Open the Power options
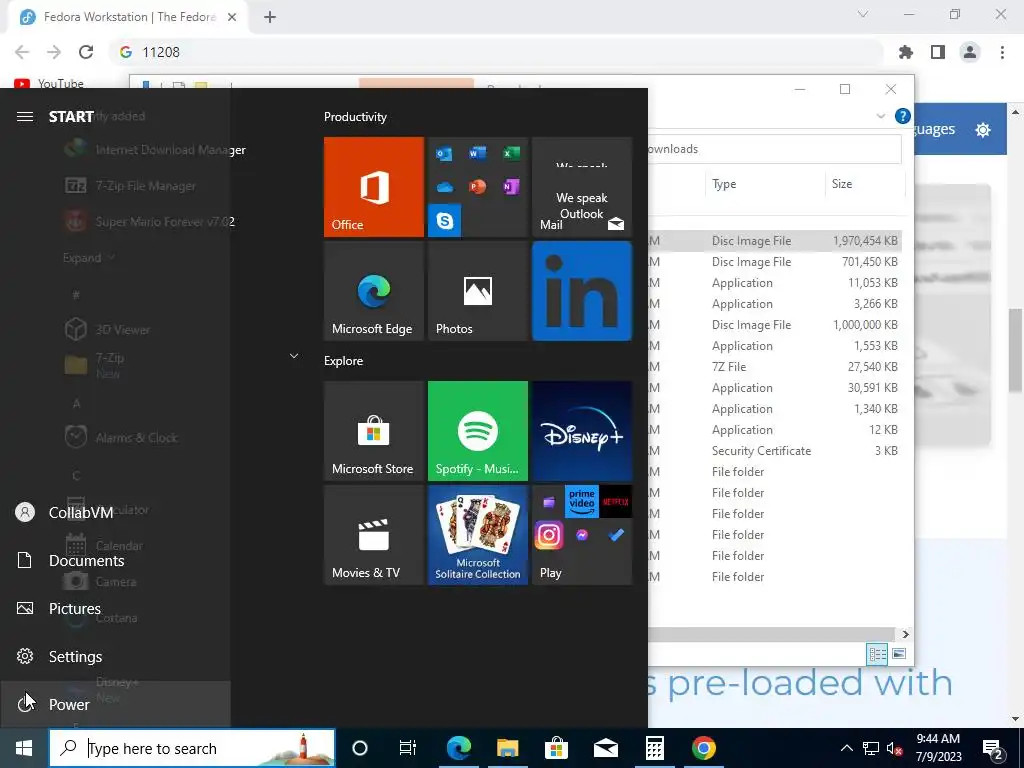The image size is (1024, 768). tap(115, 704)
